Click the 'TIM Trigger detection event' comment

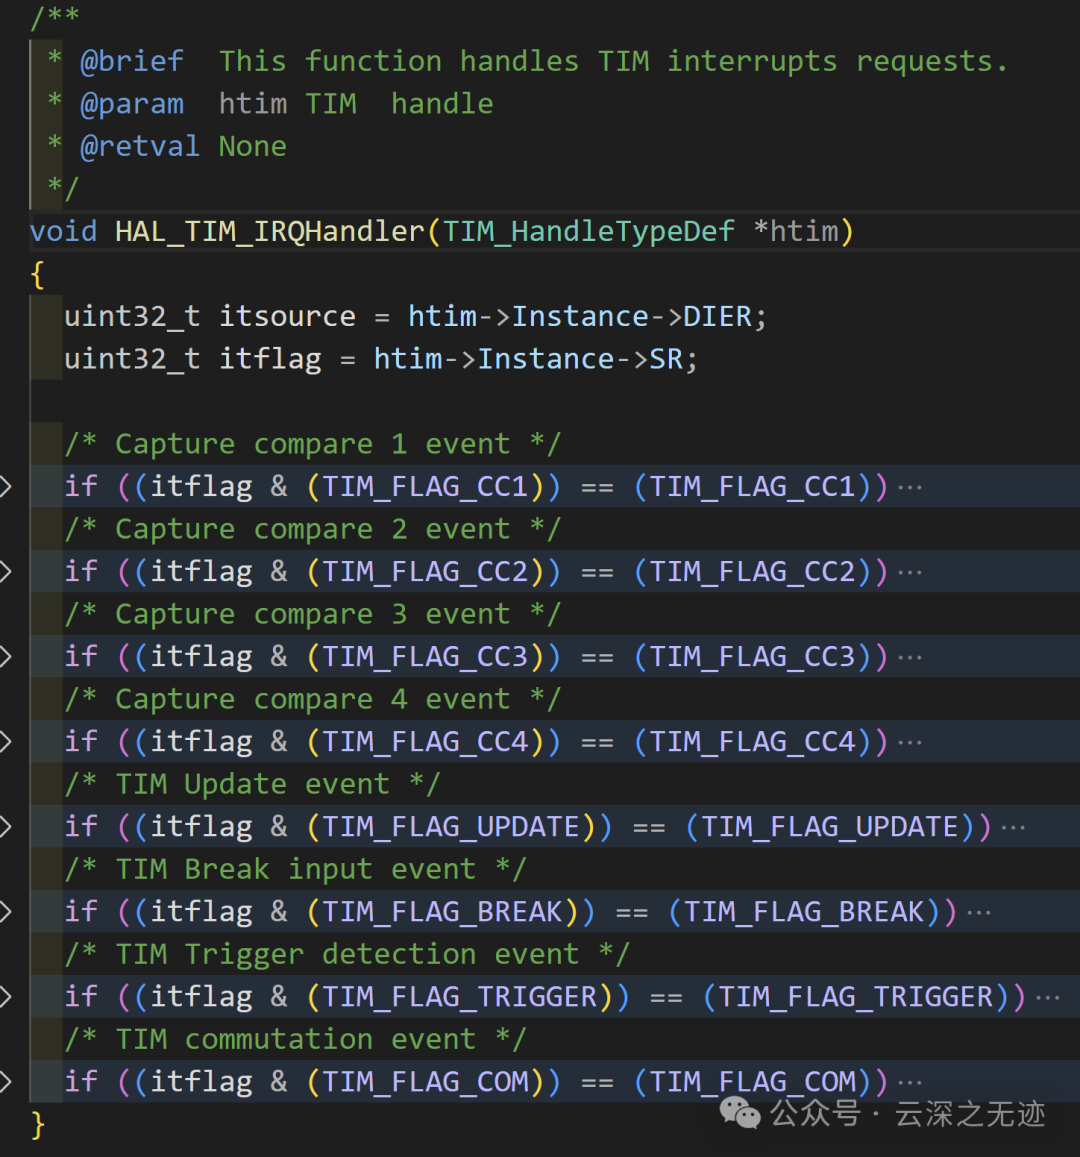[347, 955]
